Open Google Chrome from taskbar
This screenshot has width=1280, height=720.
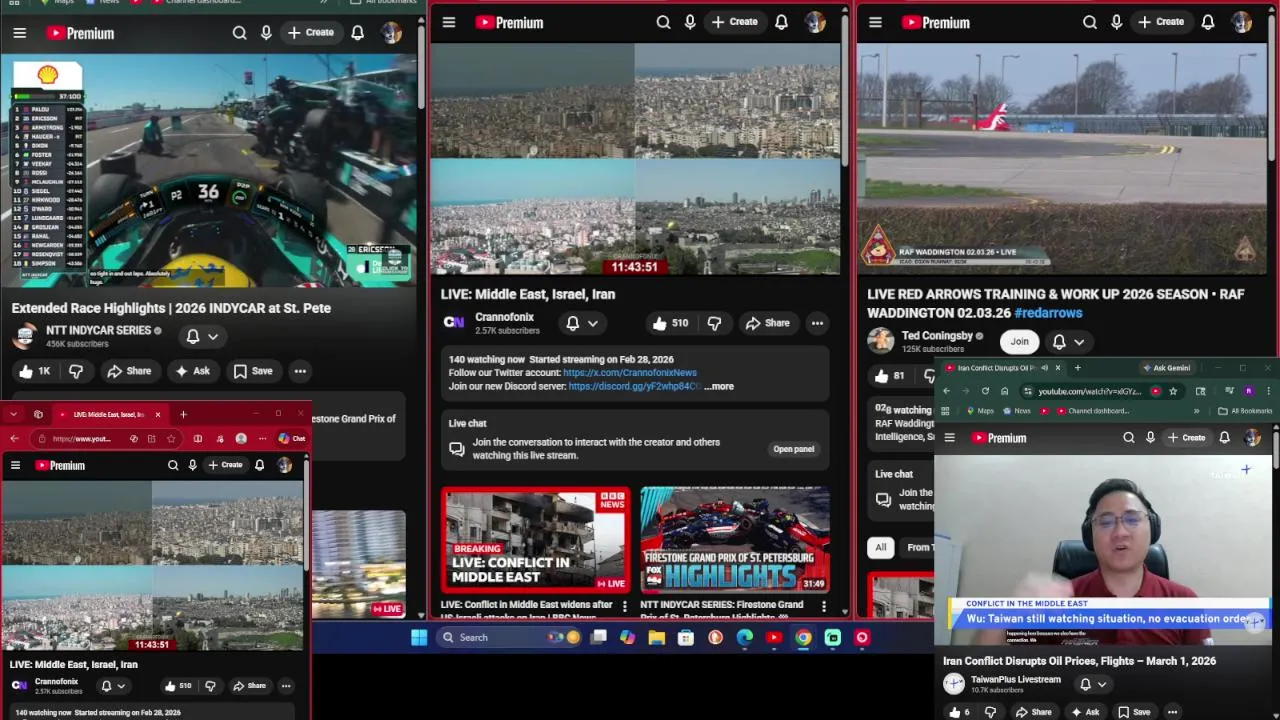click(x=803, y=637)
